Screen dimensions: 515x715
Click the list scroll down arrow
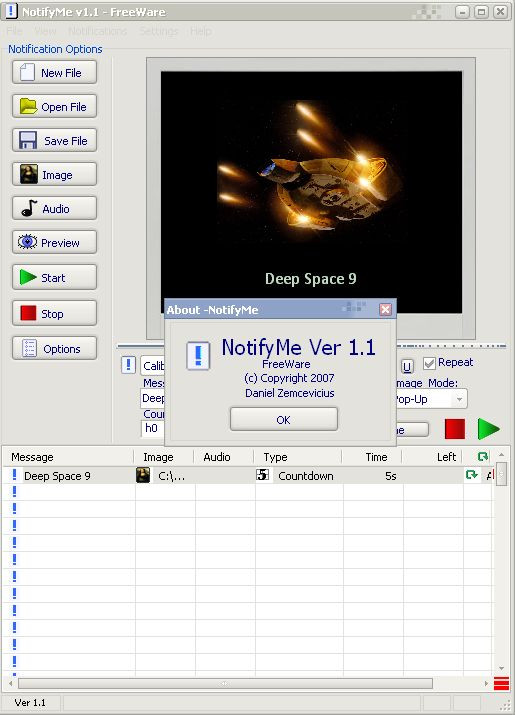click(501, 668)
